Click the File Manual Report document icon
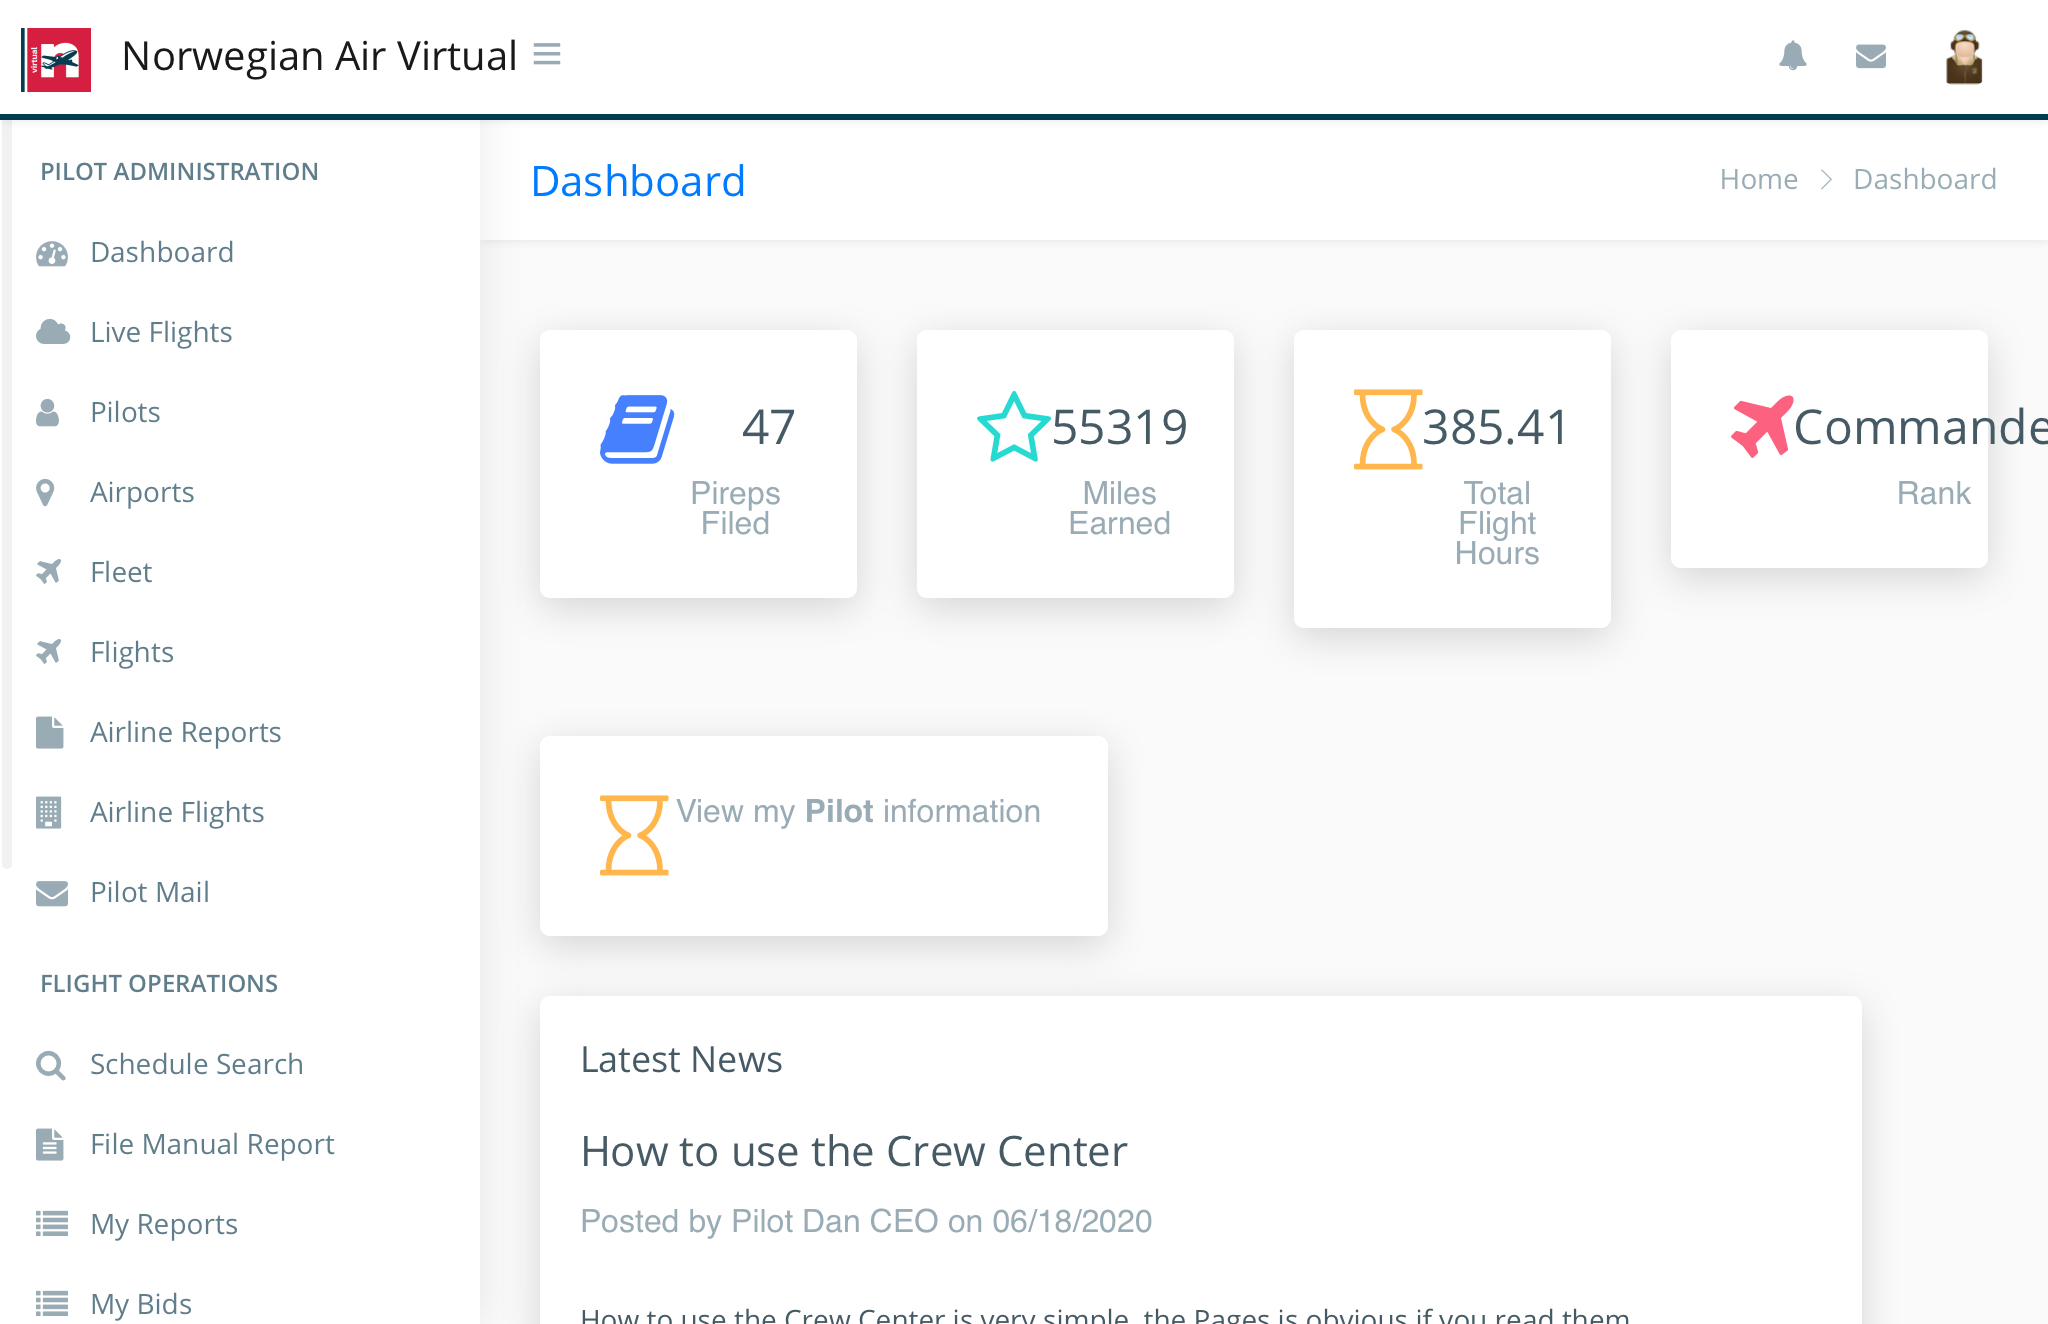The height and width of the screenshot is (1324, 2048). tap(49, 1144)
